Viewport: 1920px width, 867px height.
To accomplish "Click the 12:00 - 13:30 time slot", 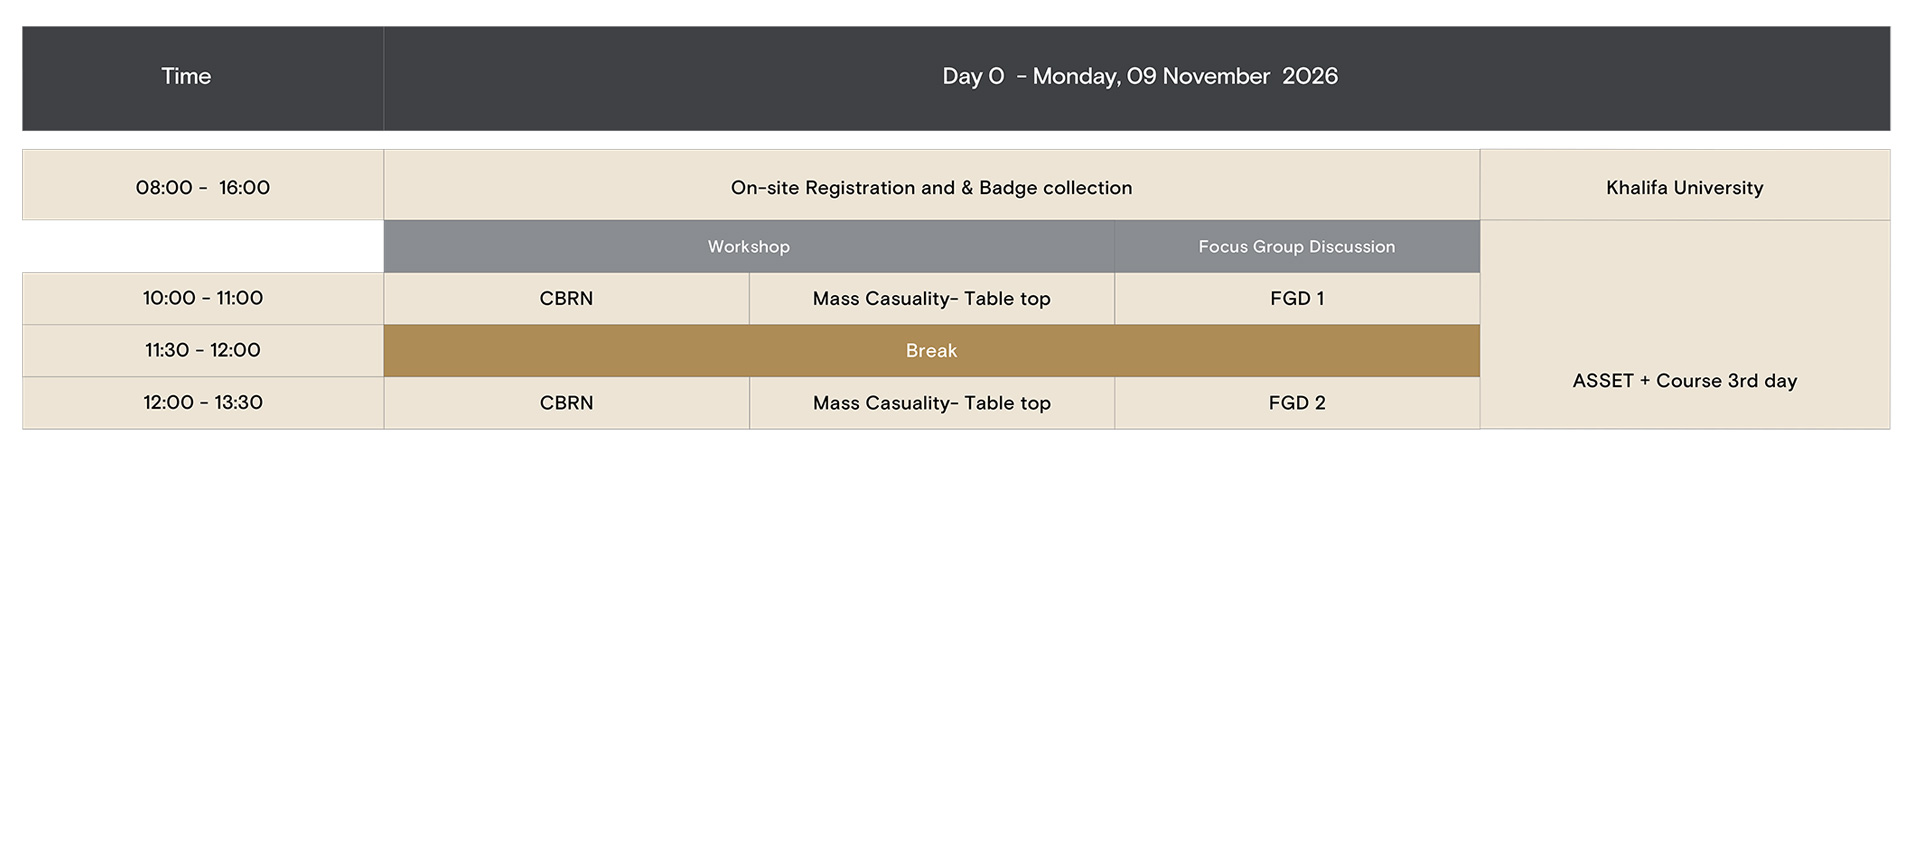I will tap(203, 403).
